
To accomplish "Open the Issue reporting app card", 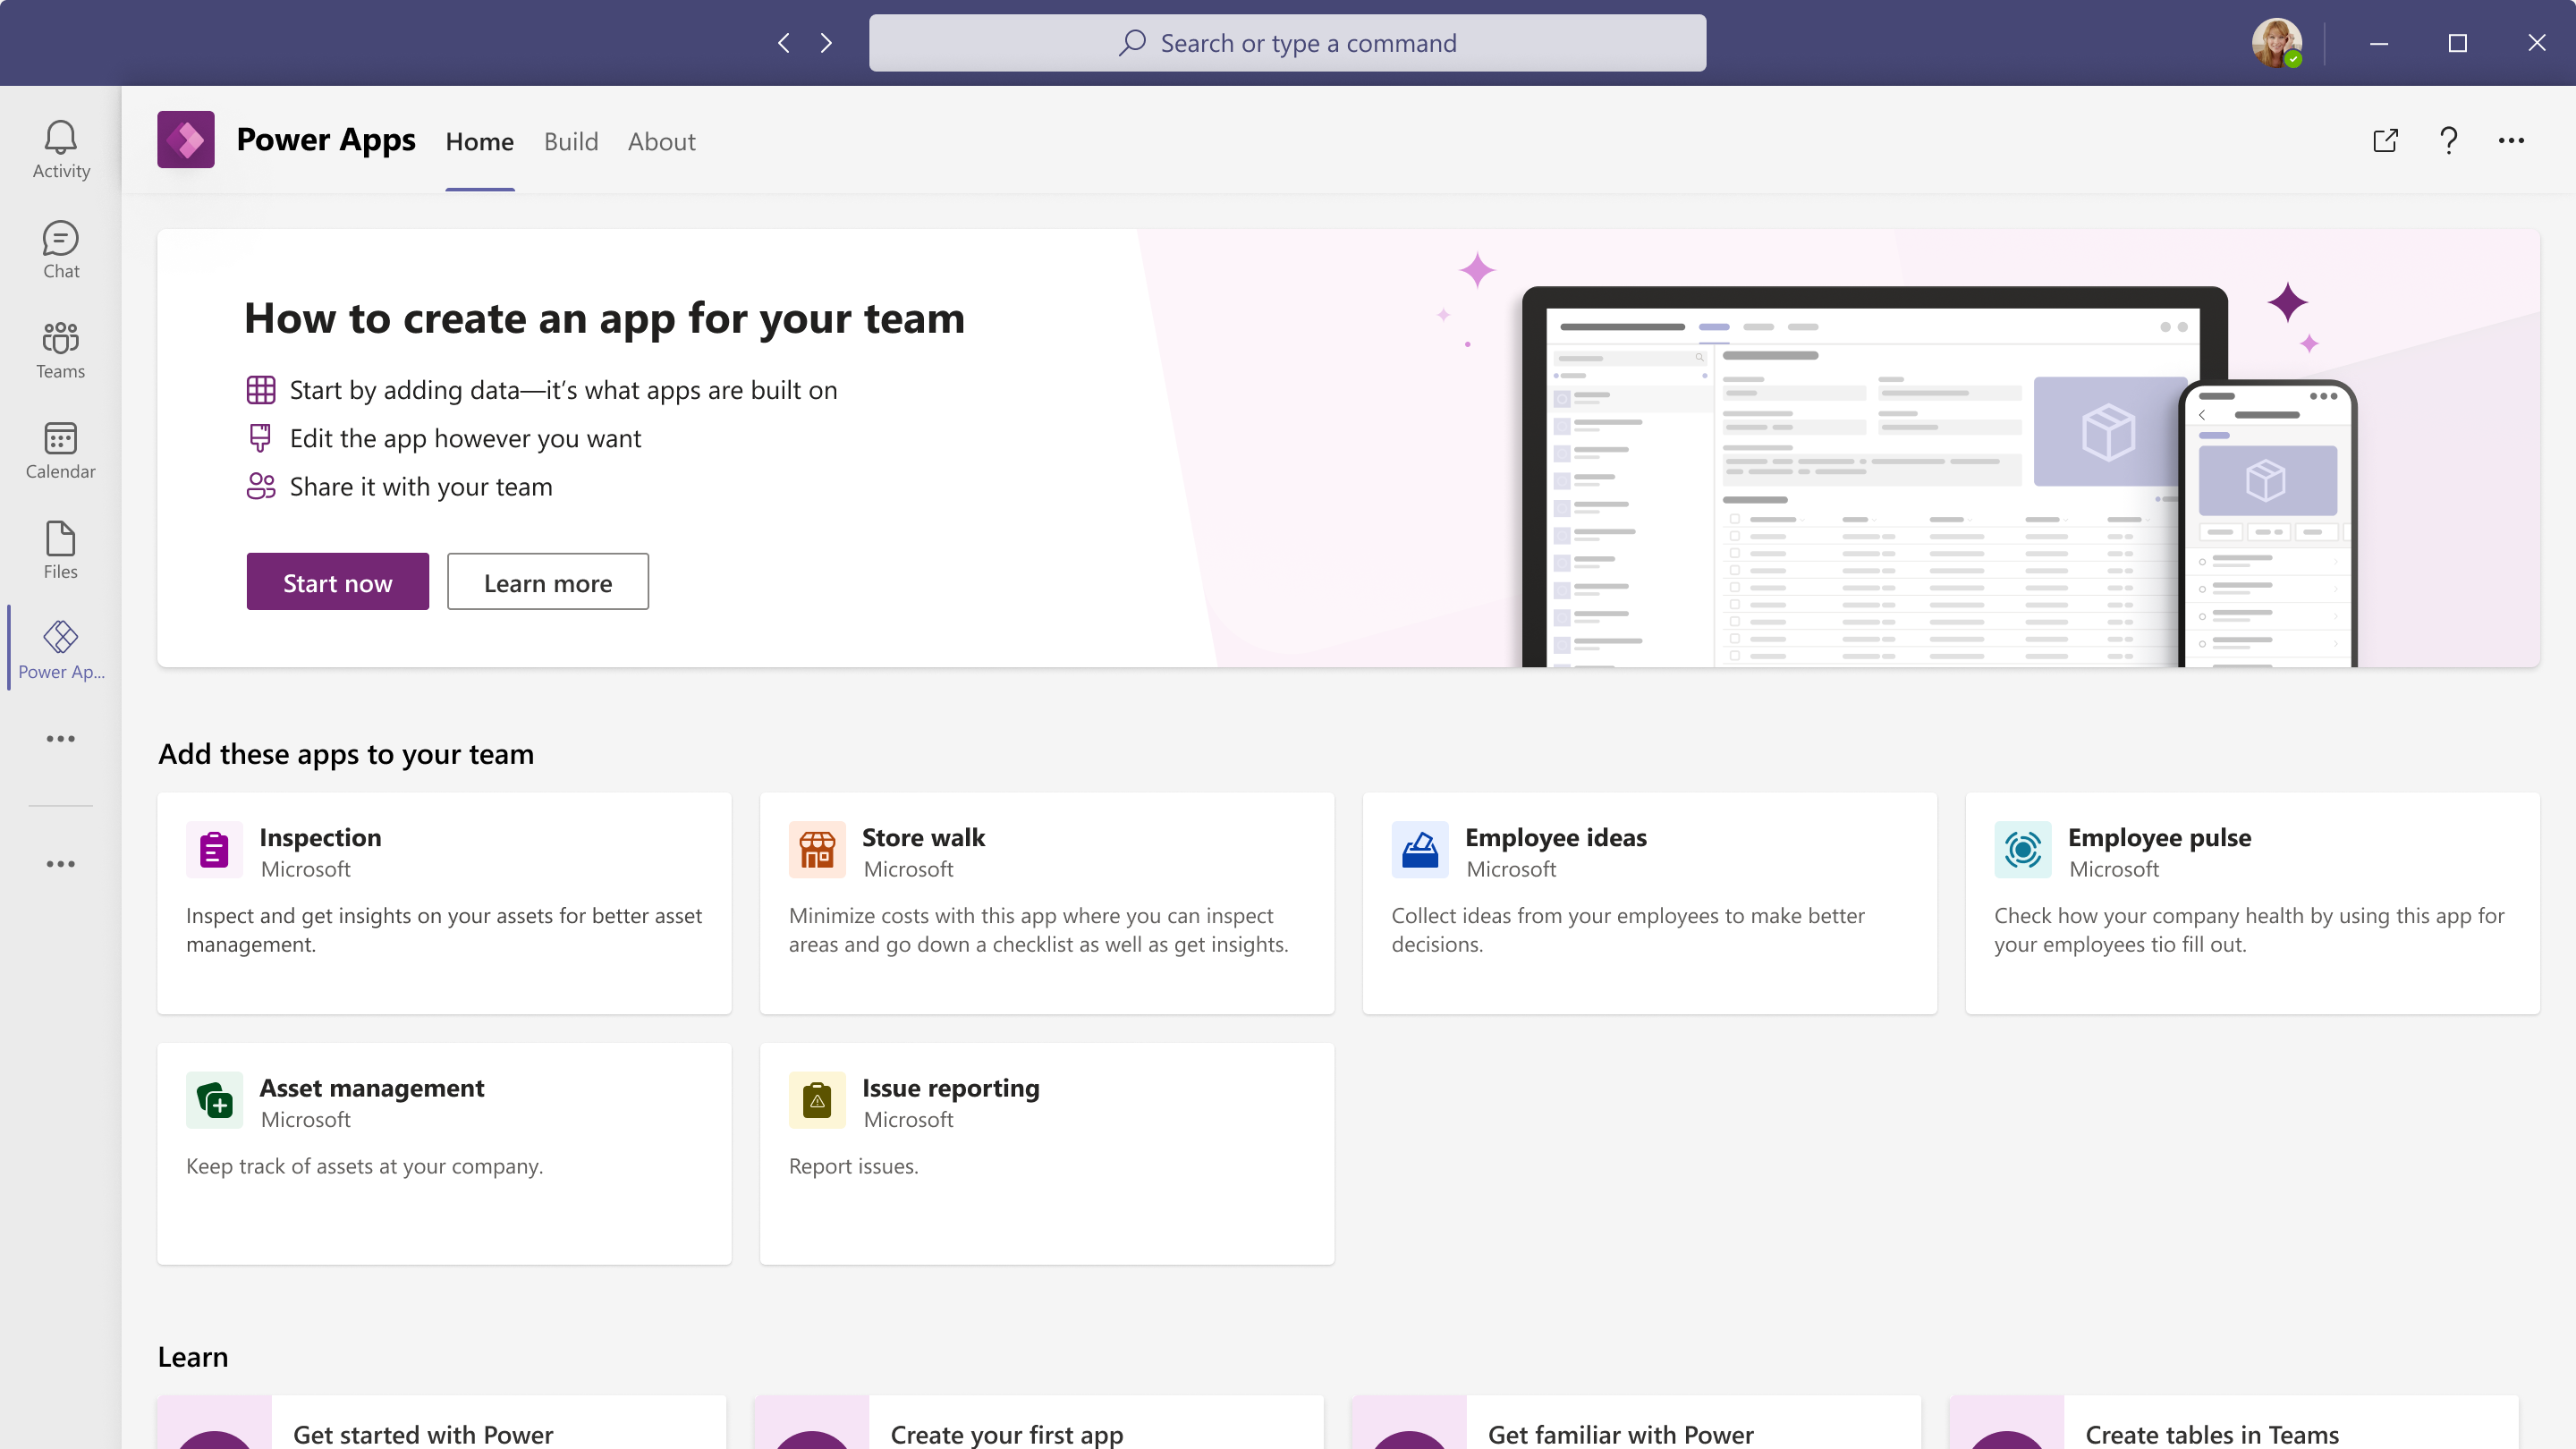I will point(1046,1153).
